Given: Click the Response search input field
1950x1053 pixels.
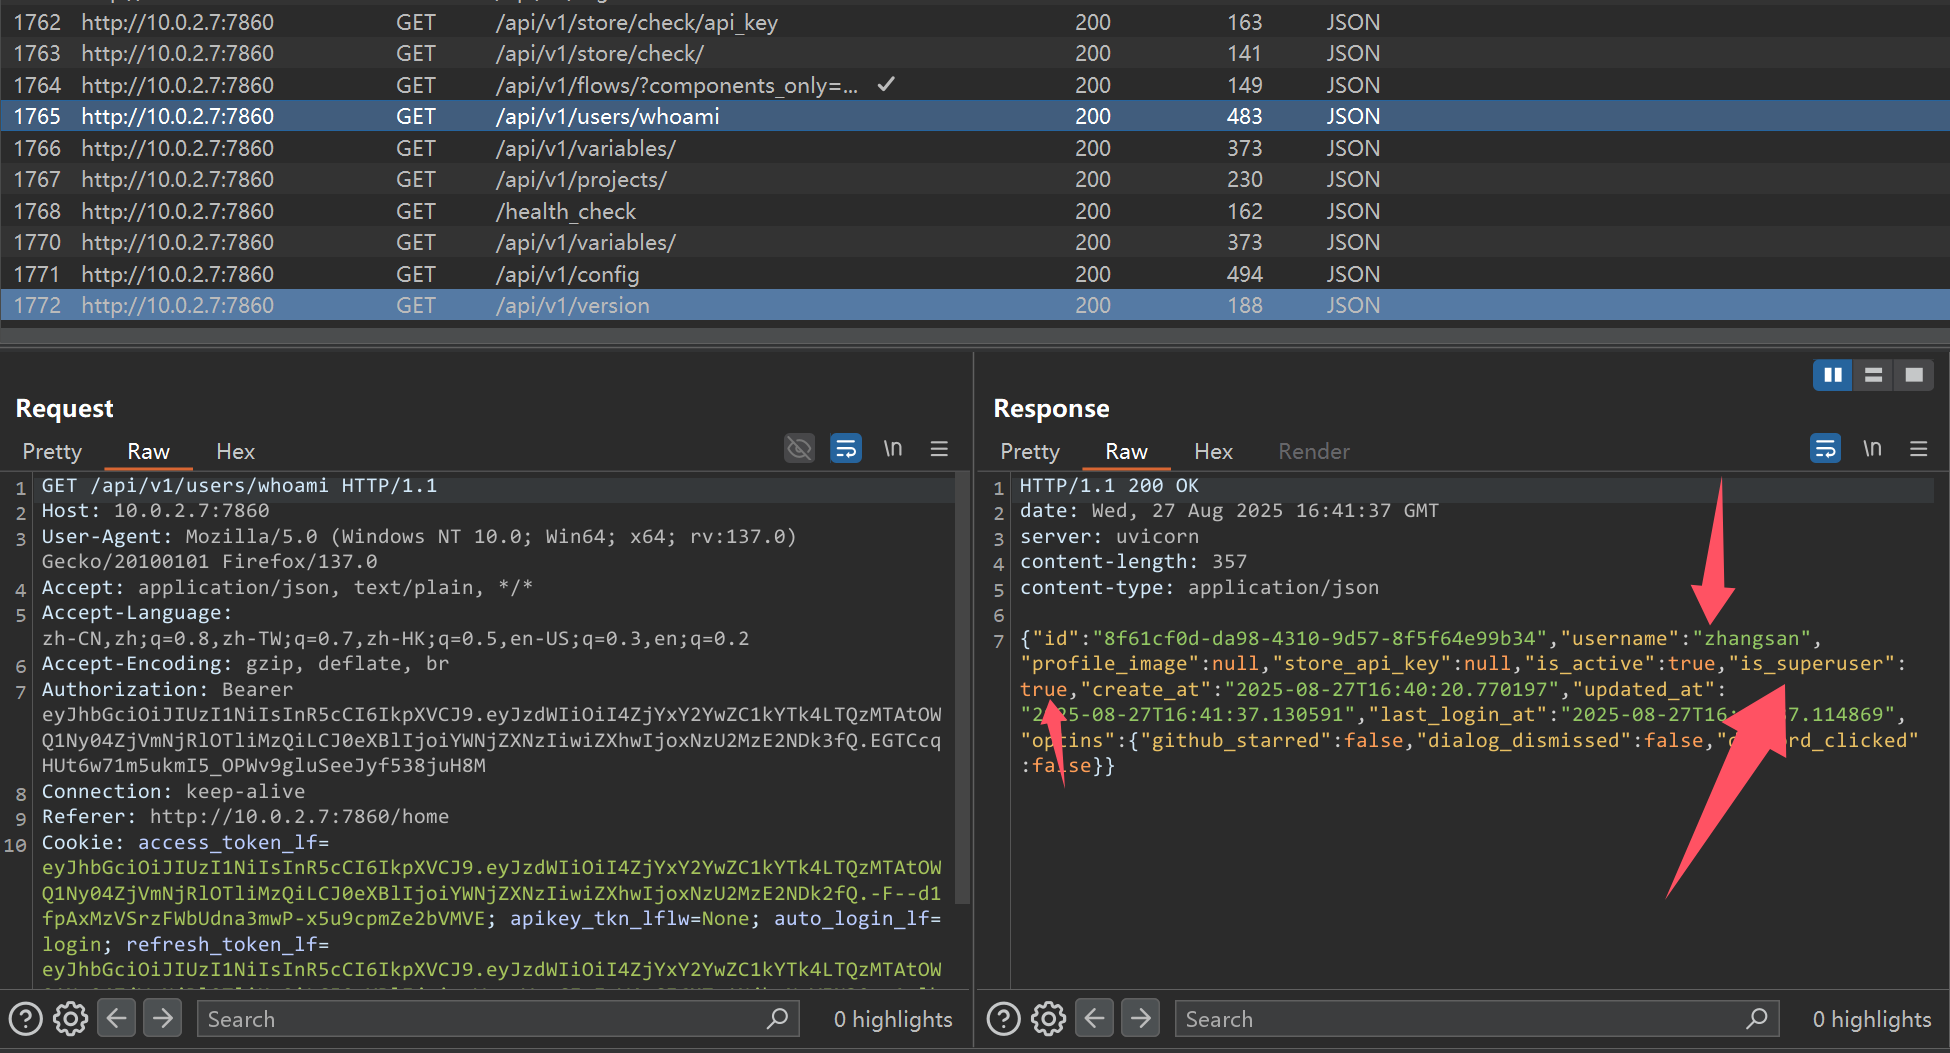Looking at the screenshot, I should pos(1460,1019).
